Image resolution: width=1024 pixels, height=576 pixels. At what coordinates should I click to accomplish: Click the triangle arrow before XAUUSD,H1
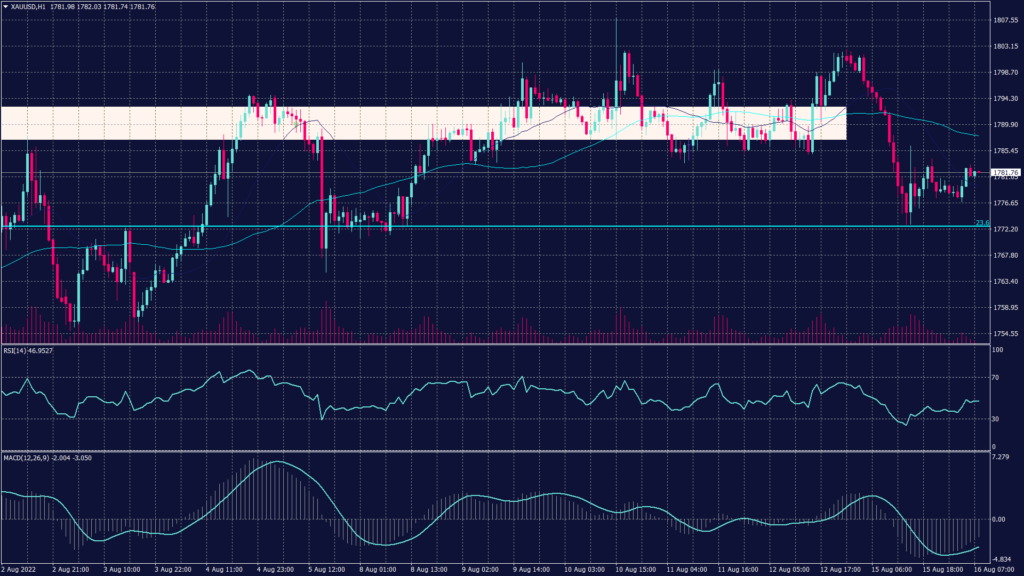(x=5, y=6)
